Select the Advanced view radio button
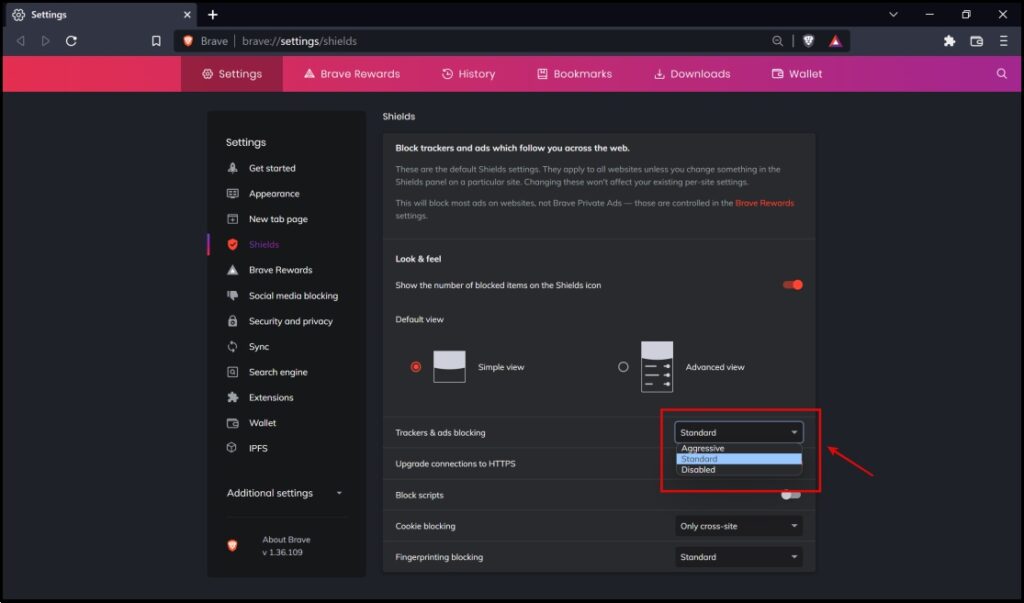1024x603 pixels. 623,367
